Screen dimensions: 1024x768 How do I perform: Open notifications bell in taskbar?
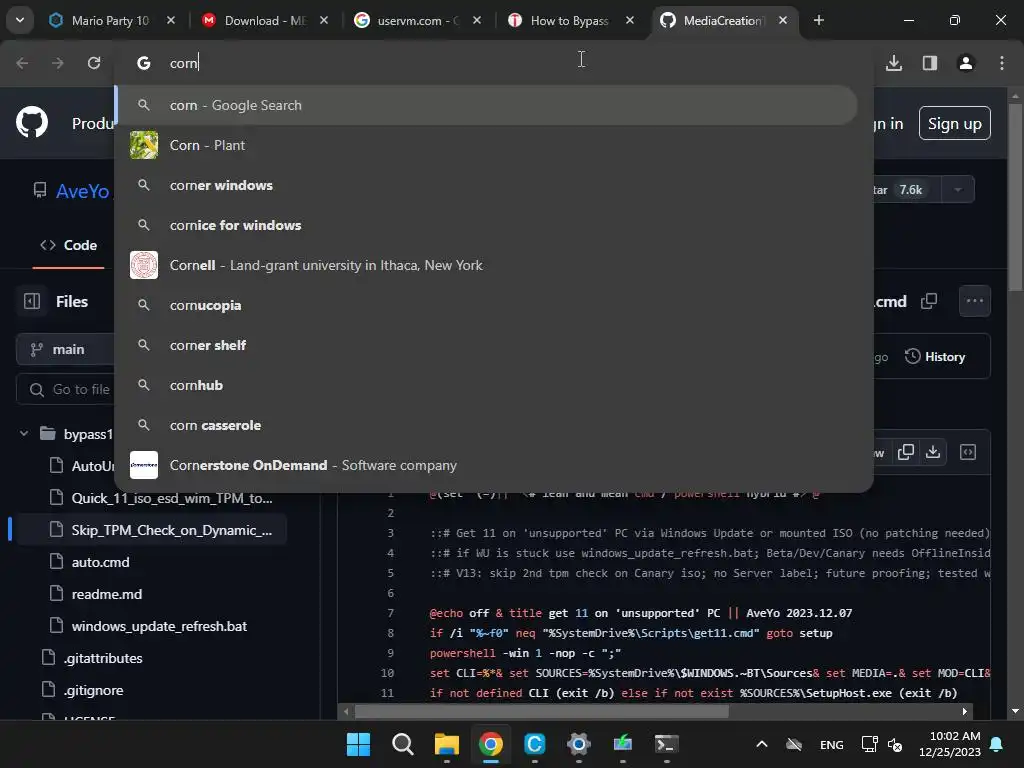coord(997,744)
